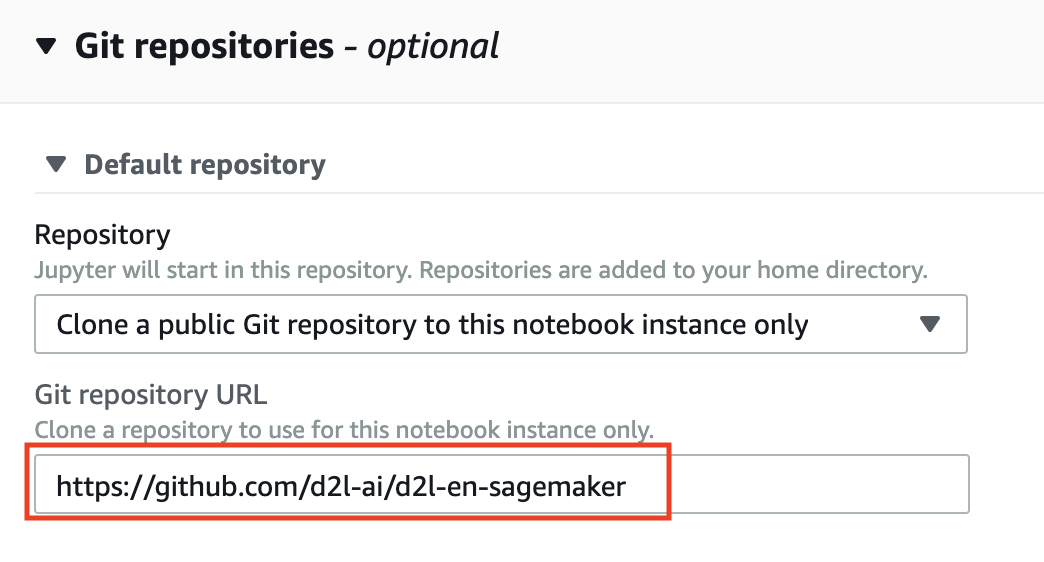Click empty right end of URL field
Image resolution: width=1044 pixels, height=562 pixels.
point(820,486)
